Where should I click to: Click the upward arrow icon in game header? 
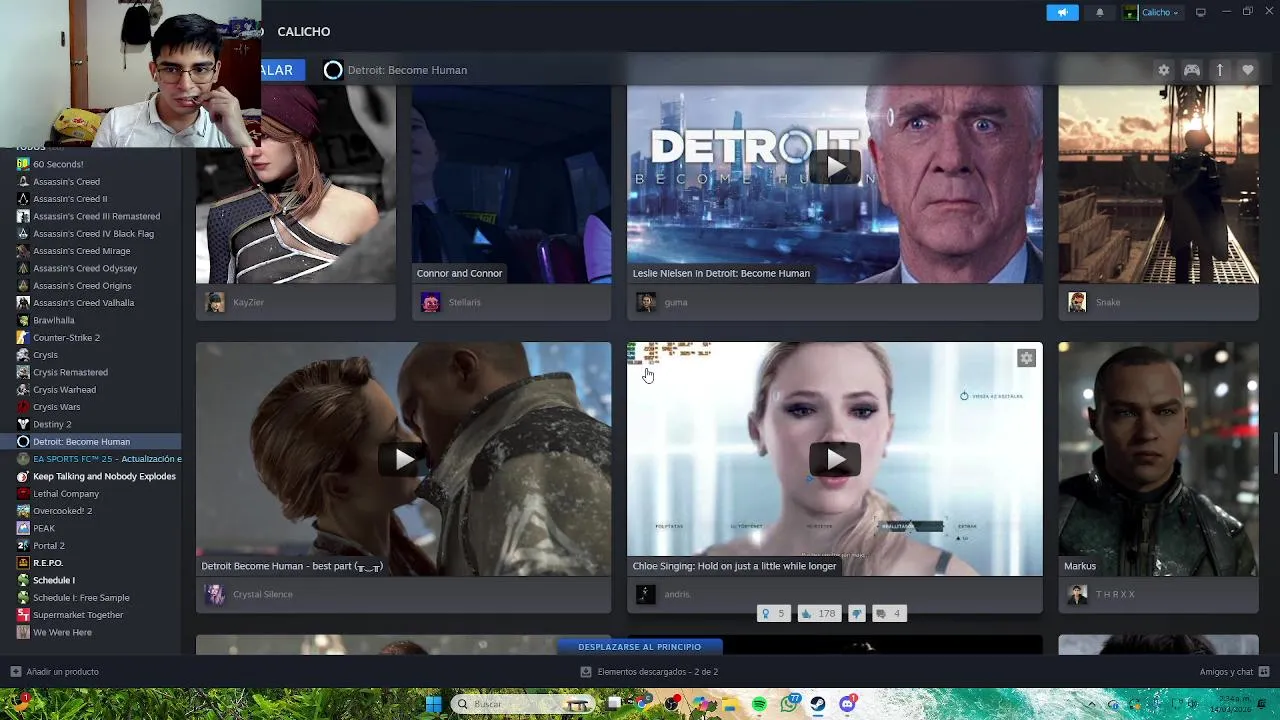click(1220, 70)
